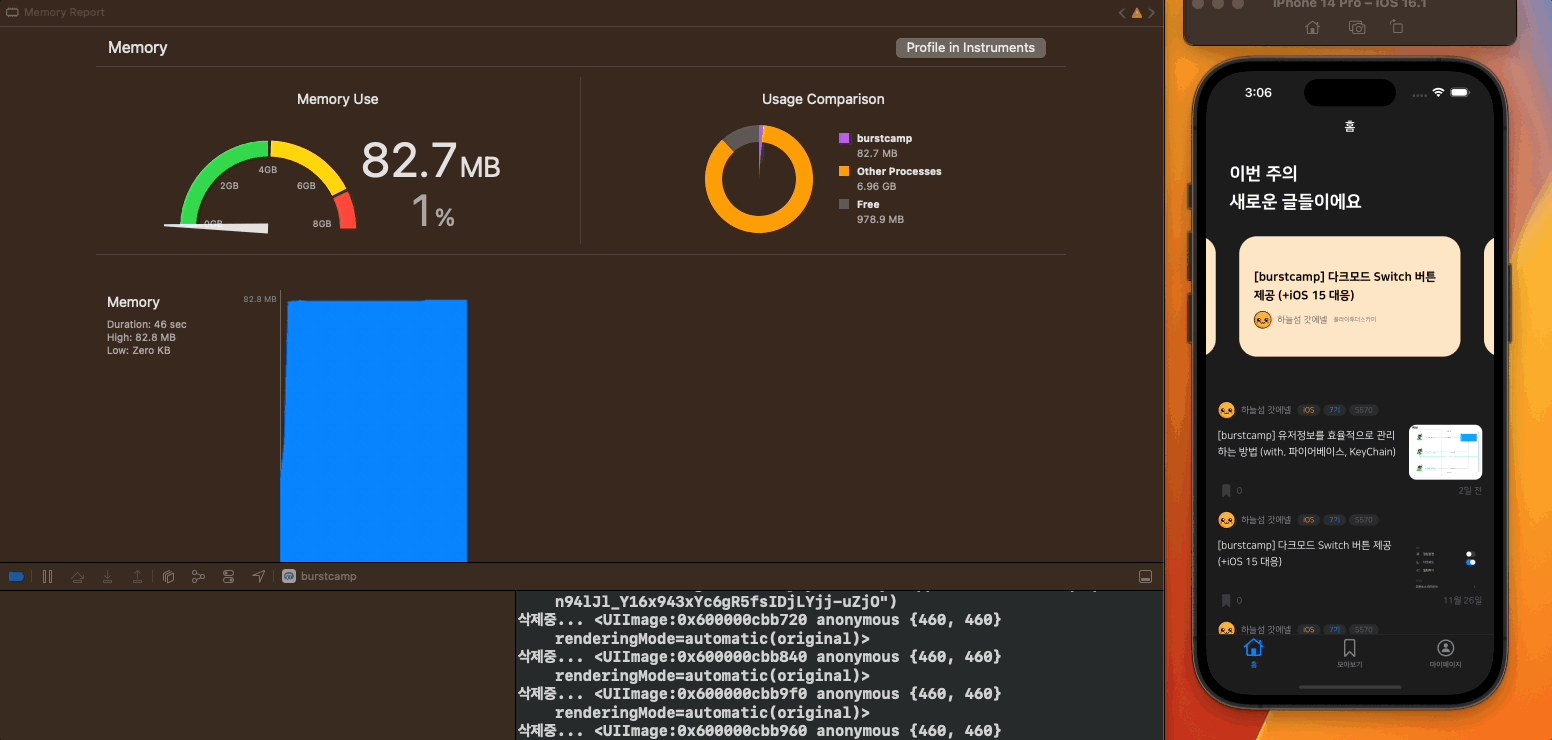Click the 3:06 clock in simulator
The height and width of the screenshot is (740, 1552).
[x=1258, y=92]
